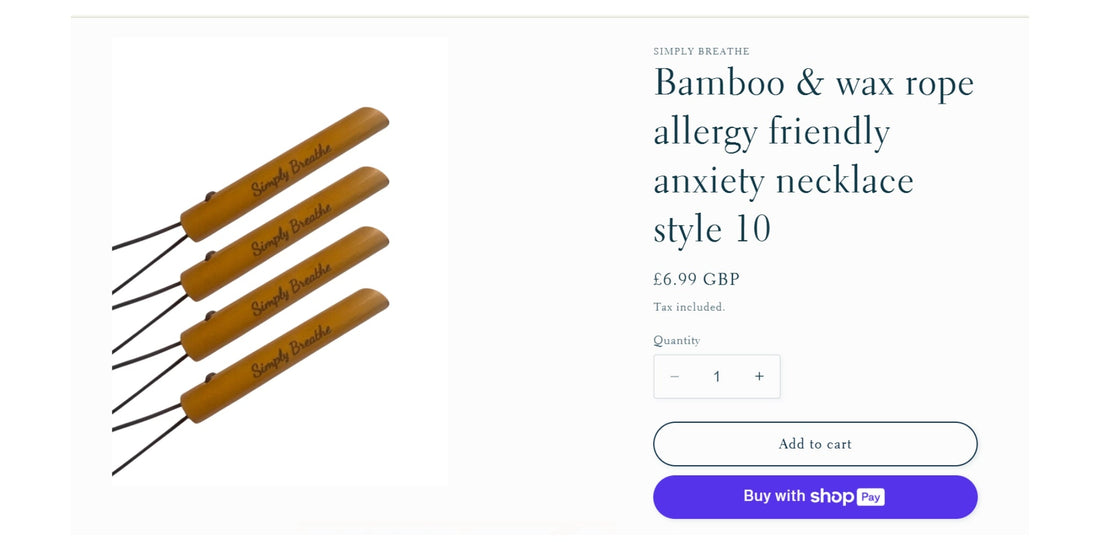Click the white Pay badge icon

point(871,497)
